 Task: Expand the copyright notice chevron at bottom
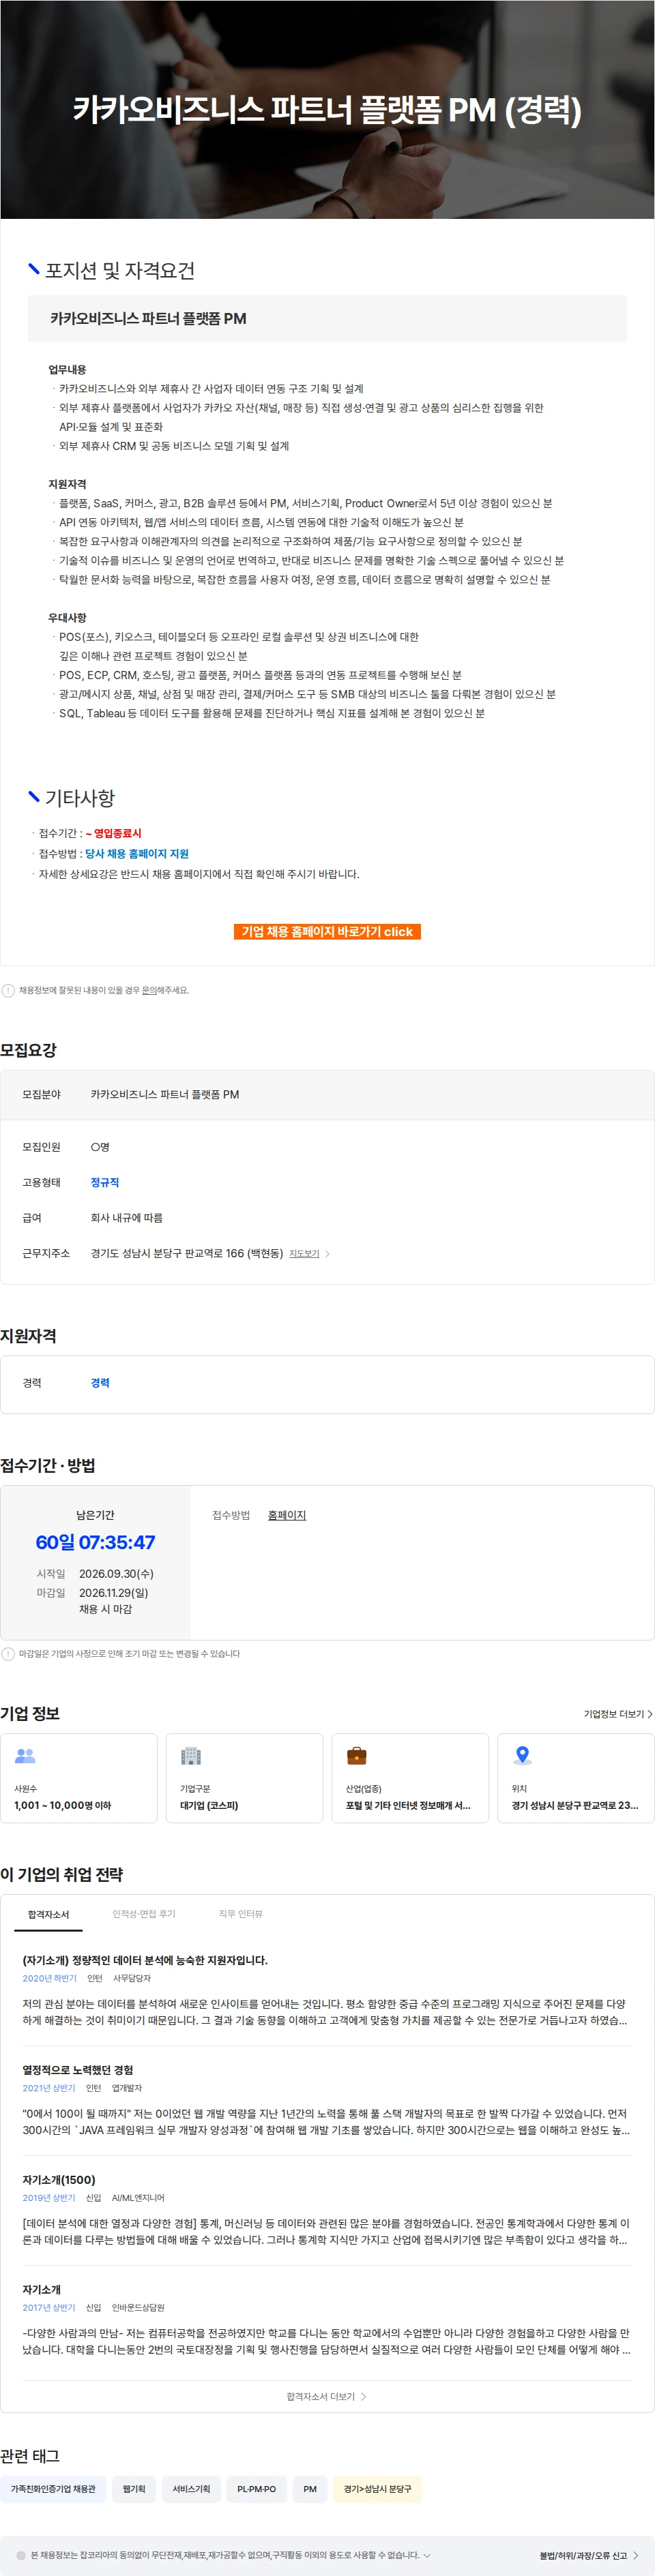(x=428, y=2555)
